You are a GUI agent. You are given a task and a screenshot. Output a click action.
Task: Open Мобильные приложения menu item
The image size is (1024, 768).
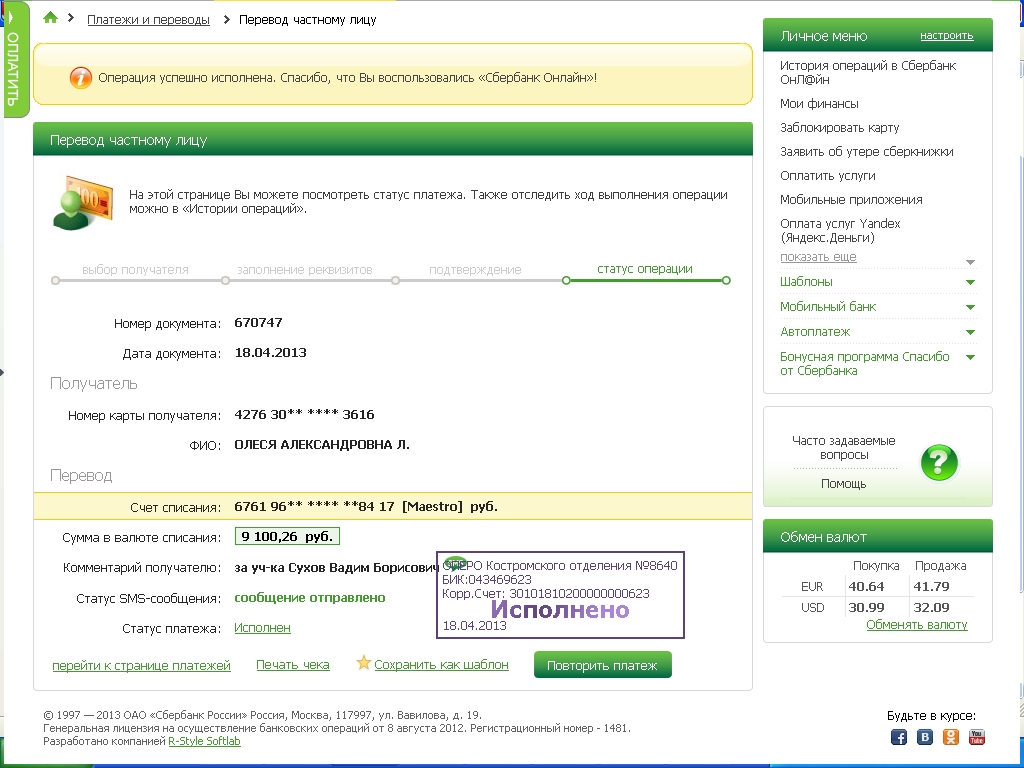pyautogui.click(x=851, y=200)
